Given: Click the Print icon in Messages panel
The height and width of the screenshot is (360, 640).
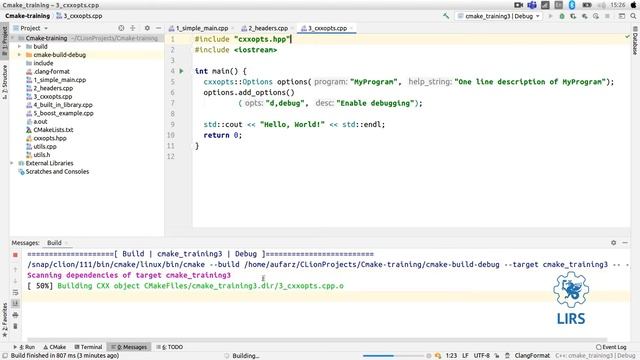Looking at the screenshot, I should pos(16,315).
